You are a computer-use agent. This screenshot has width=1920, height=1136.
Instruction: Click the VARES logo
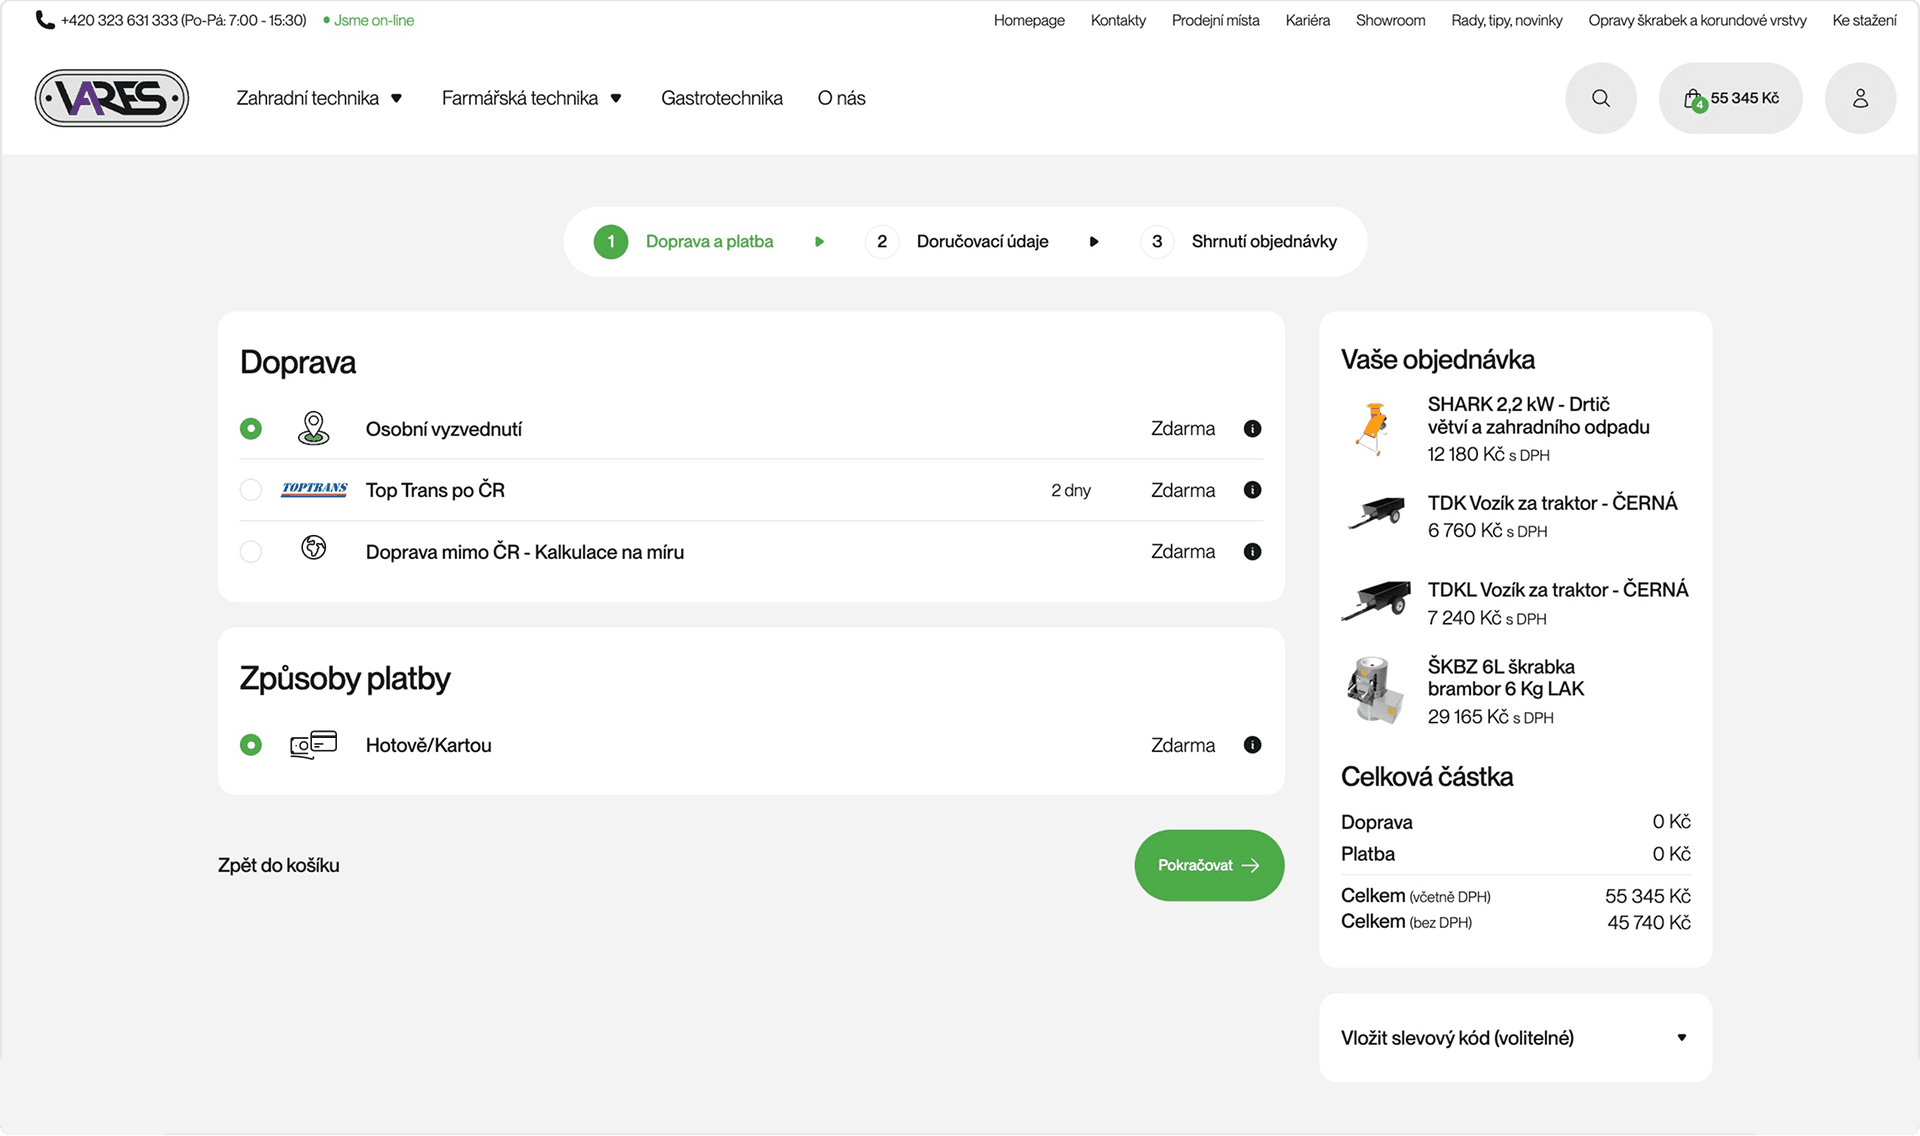pos(112,98)
